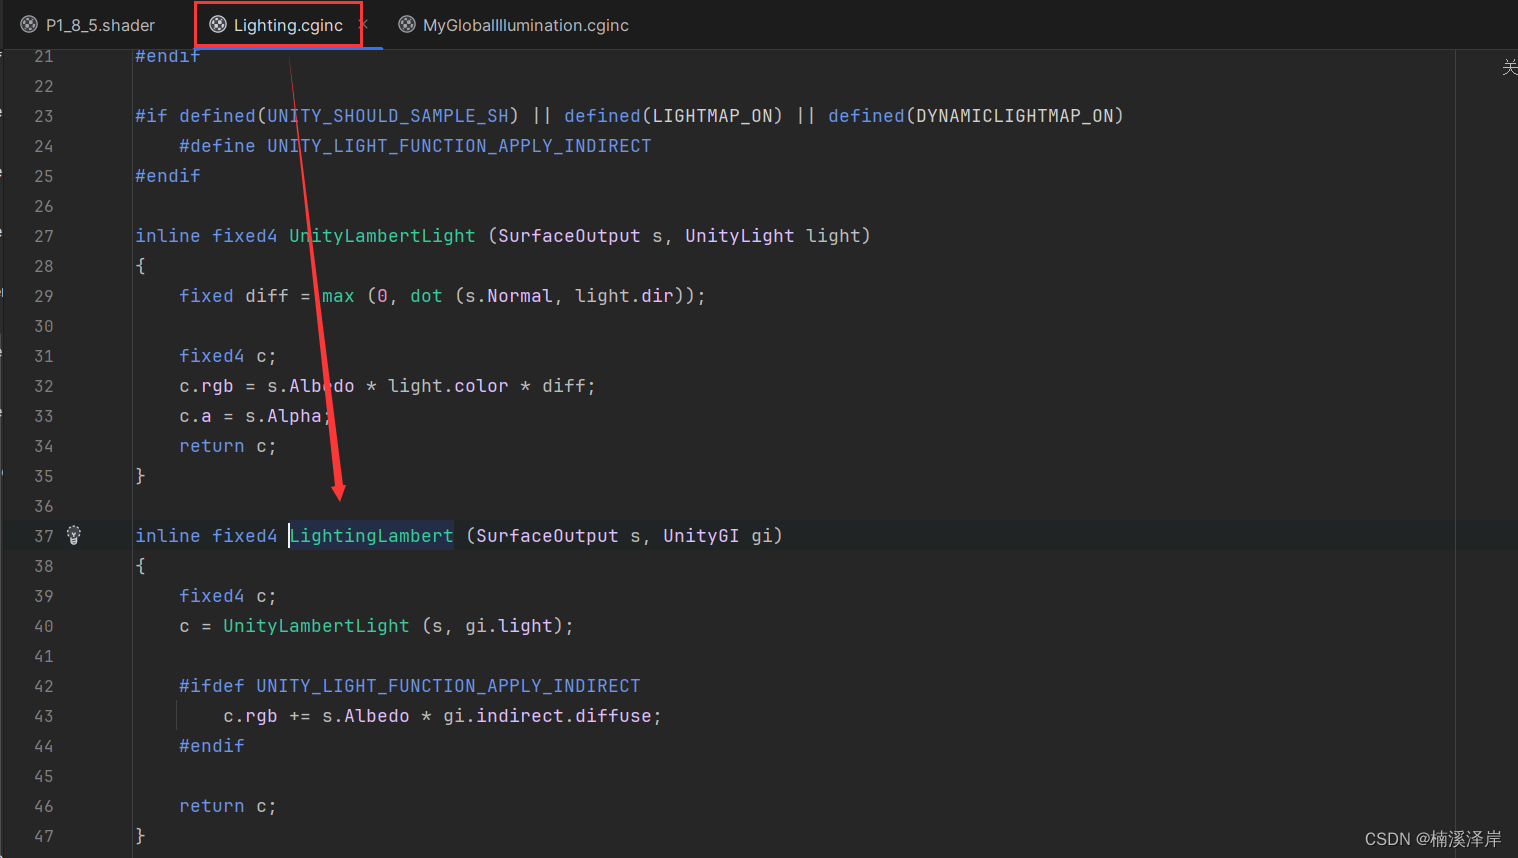The image size is (1518, 858).
Task: Click UNITY_LIGHT_FUNCTION_APPLY_INDIRECT on the #ifdef line
Action: 448,686
